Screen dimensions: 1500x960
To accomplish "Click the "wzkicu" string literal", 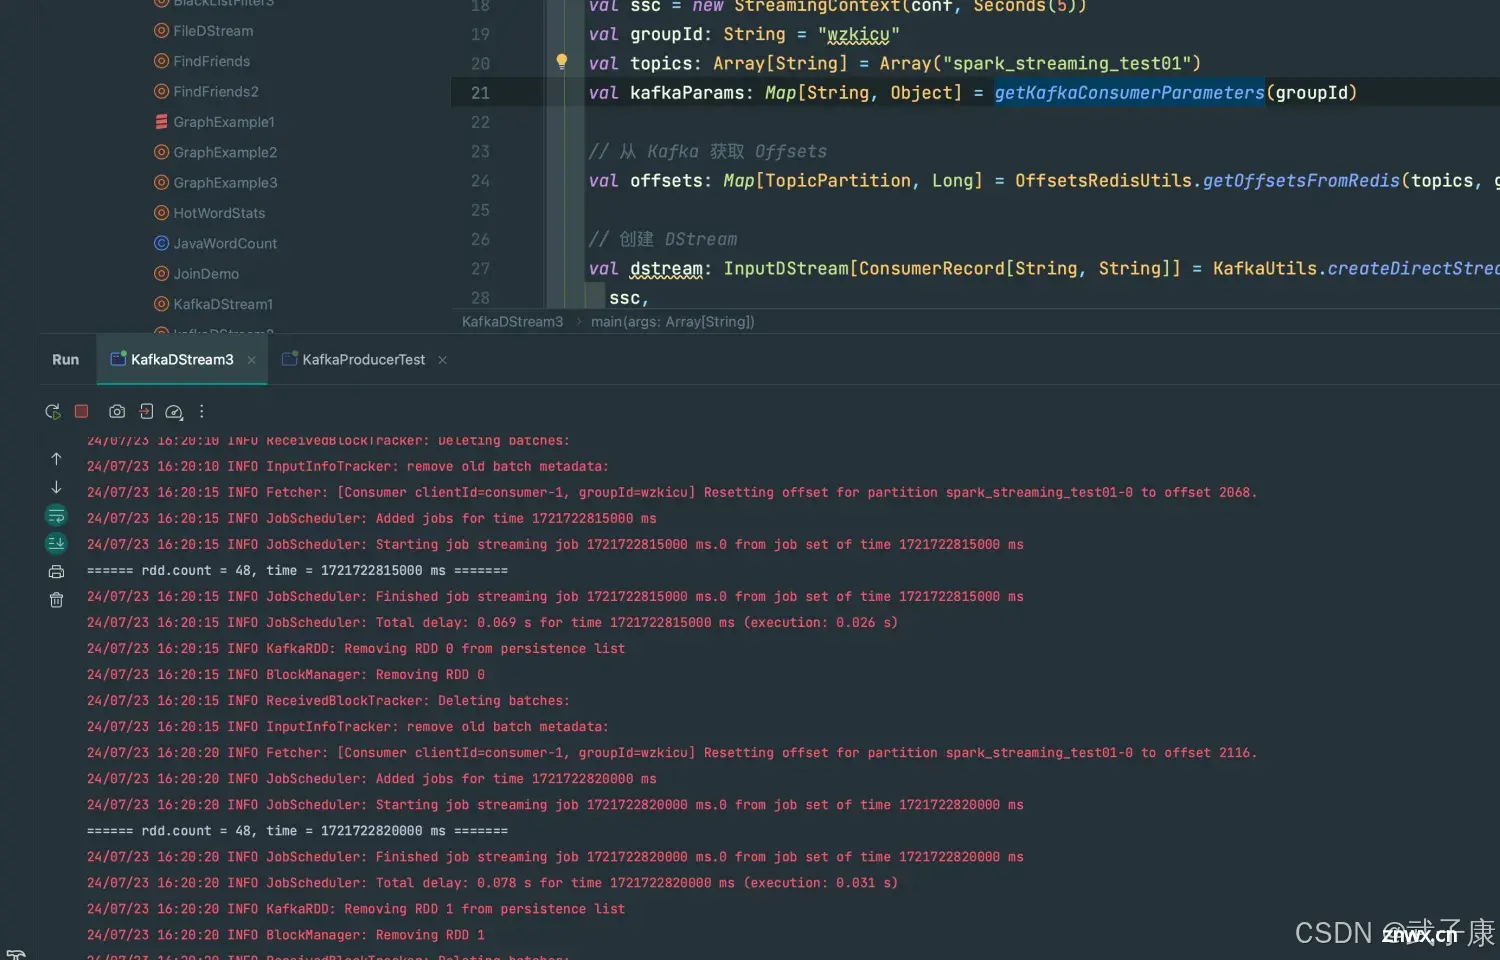I will click(858, 34).
